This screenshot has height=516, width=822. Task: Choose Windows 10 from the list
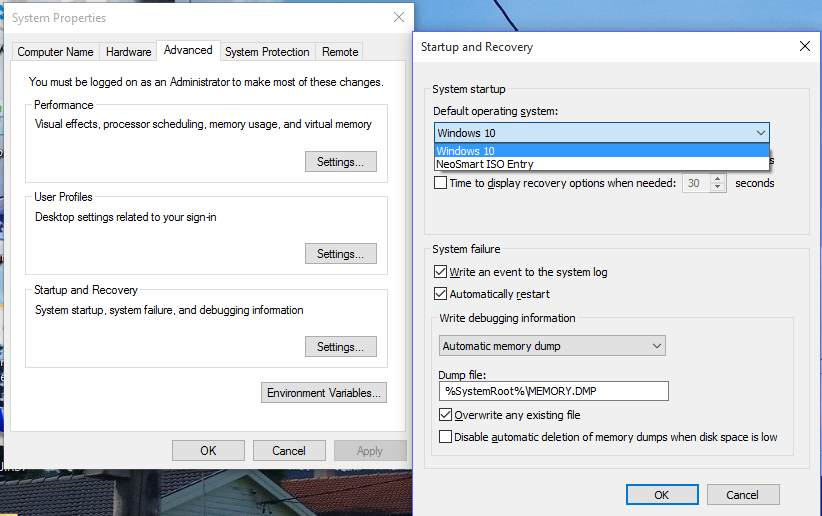[602, 150]
